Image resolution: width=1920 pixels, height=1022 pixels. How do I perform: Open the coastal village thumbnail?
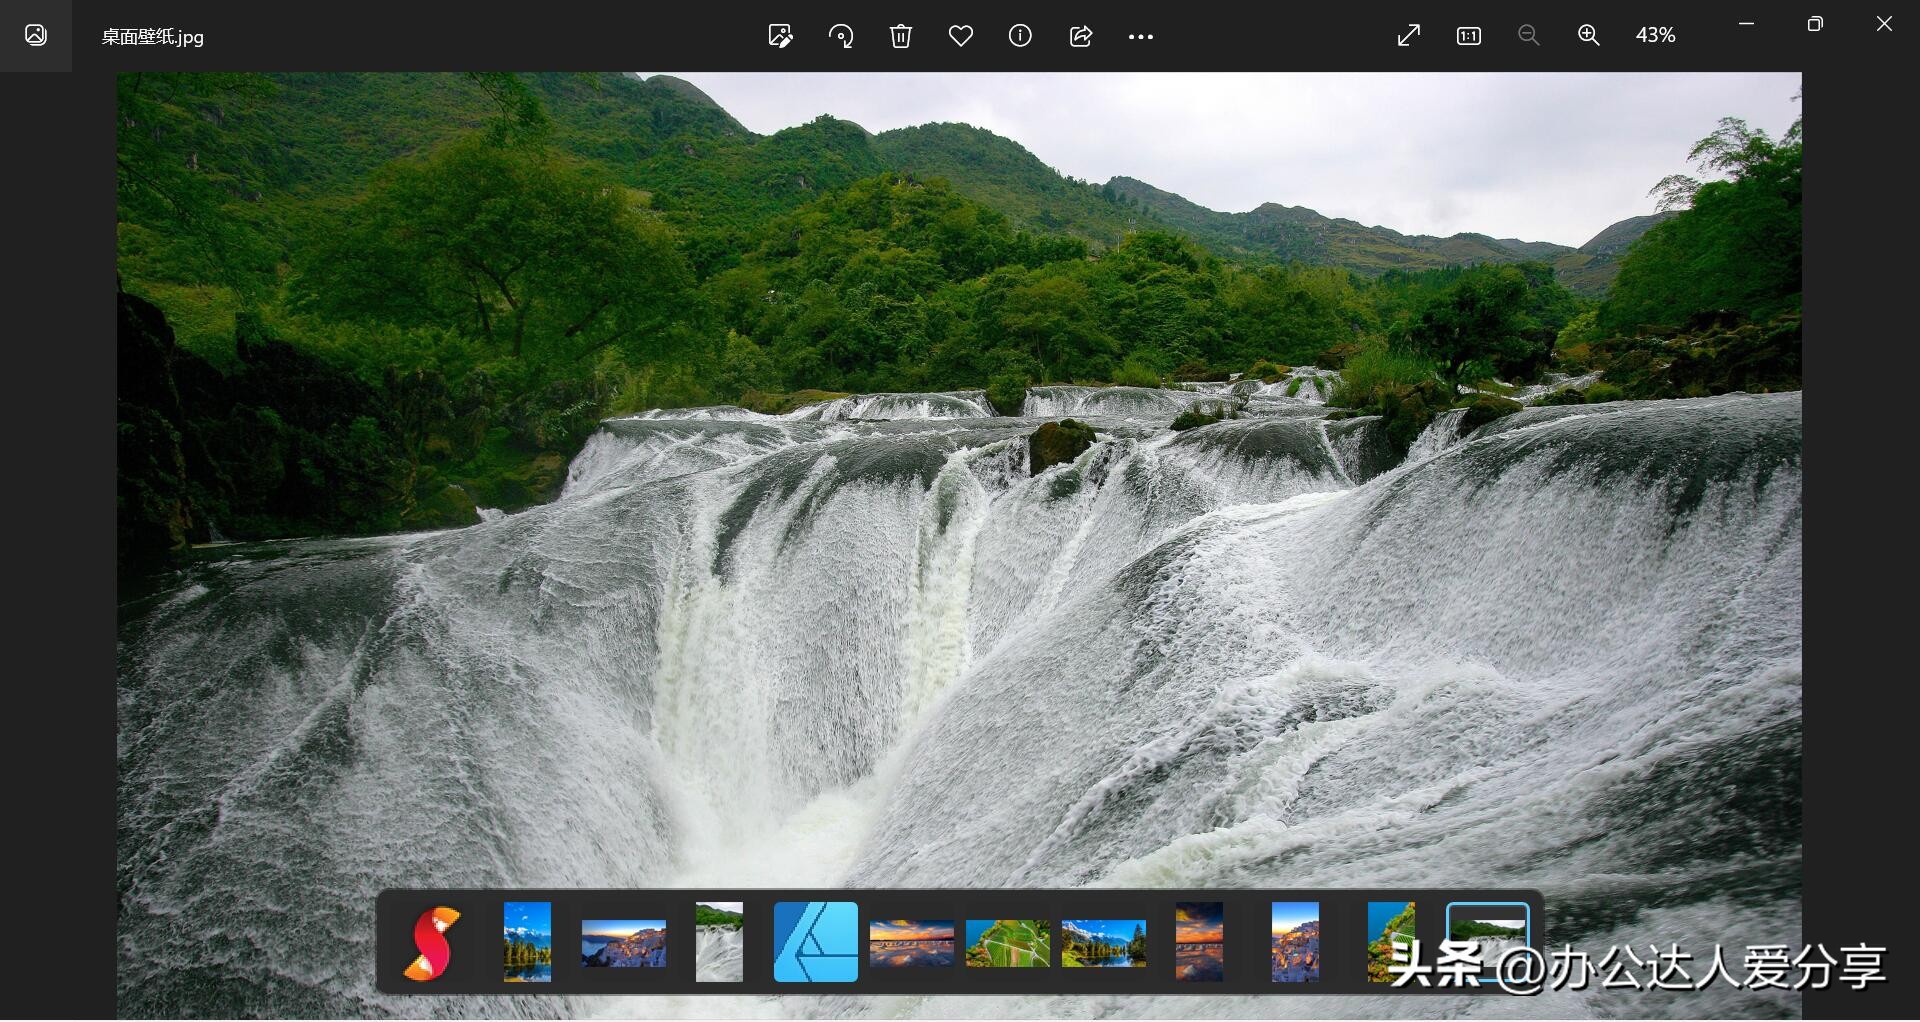(622, 941)
